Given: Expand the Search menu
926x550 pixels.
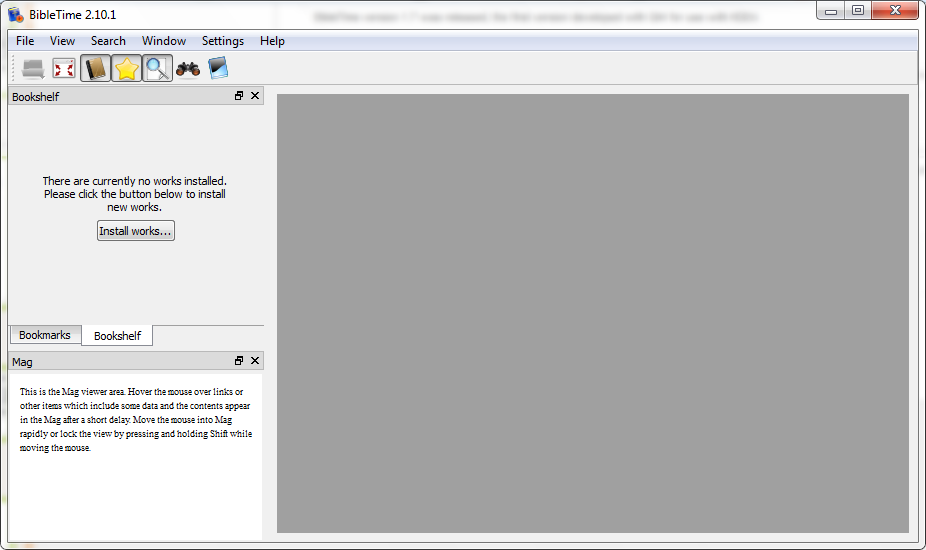Looking at the screenshot, I should (x=108, y=41).
